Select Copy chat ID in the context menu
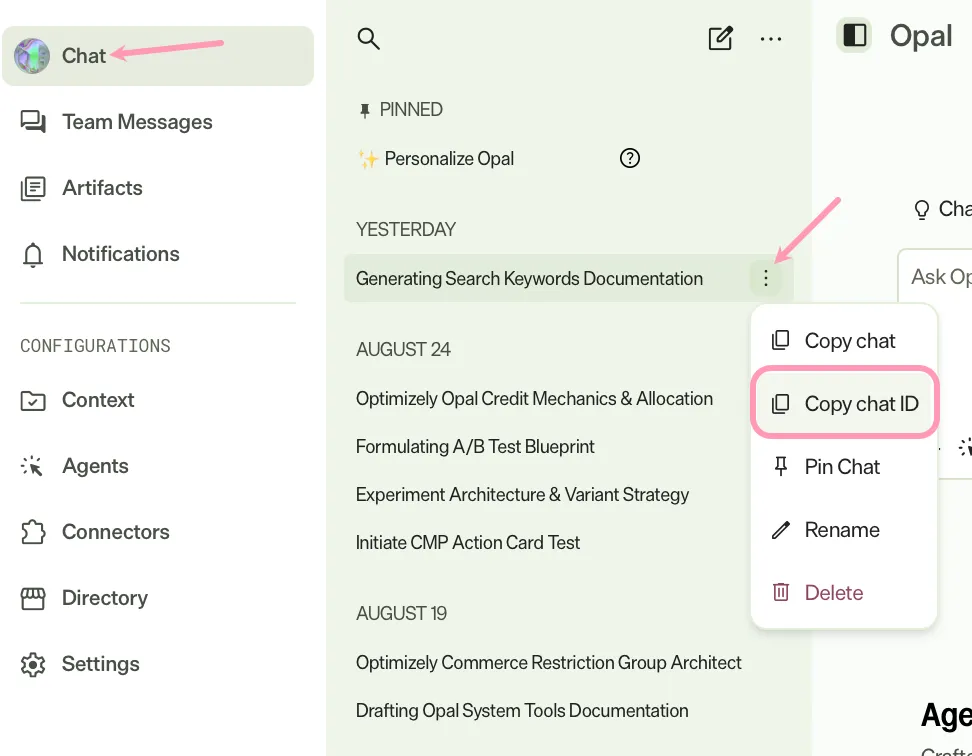 [844, 403]
